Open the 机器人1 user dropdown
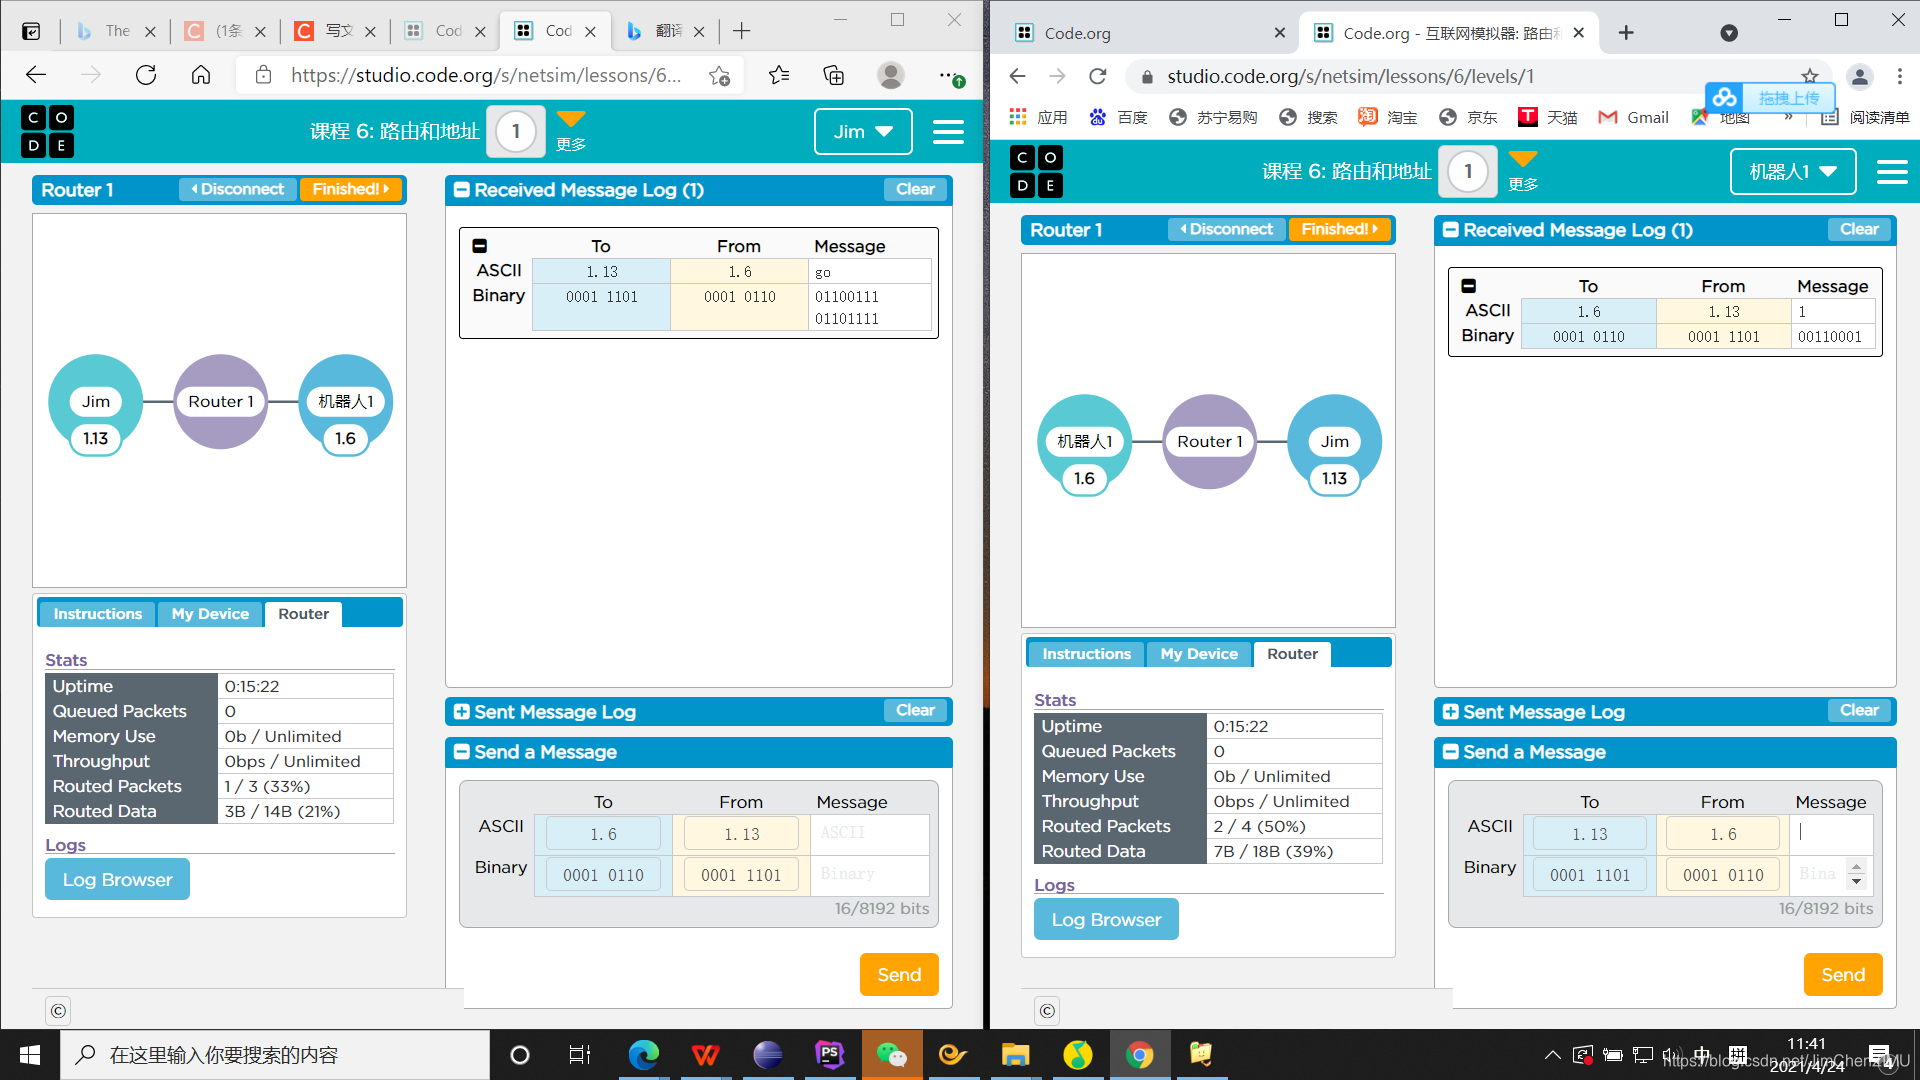Screen dimensions: 1920x1080 [1792, 172]
